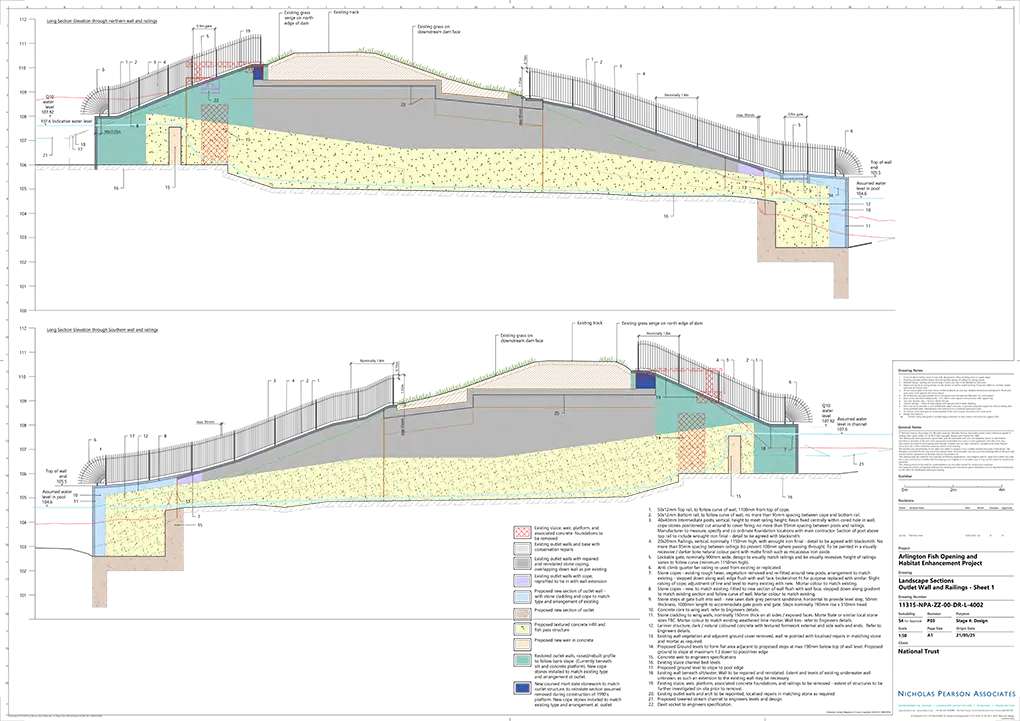Viewport: 1020px width, 721px height.
Task: Click the small dark blue block in upper section
Action: [258, 73]
